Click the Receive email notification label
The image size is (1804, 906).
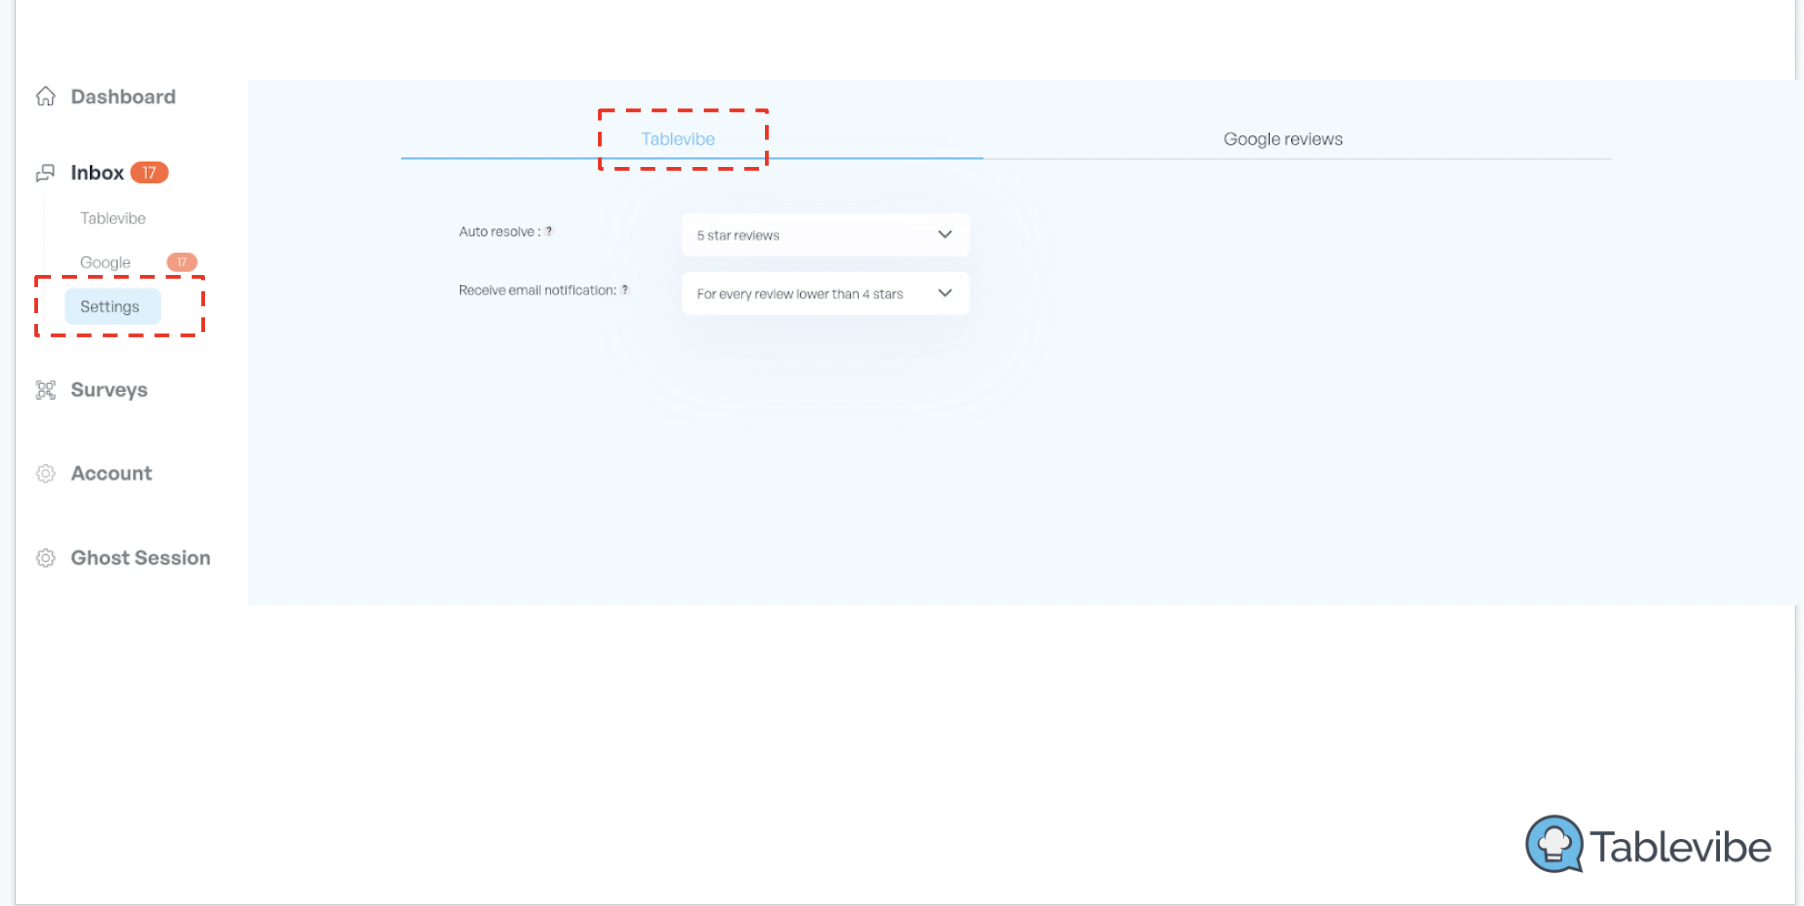pos(537,290)
